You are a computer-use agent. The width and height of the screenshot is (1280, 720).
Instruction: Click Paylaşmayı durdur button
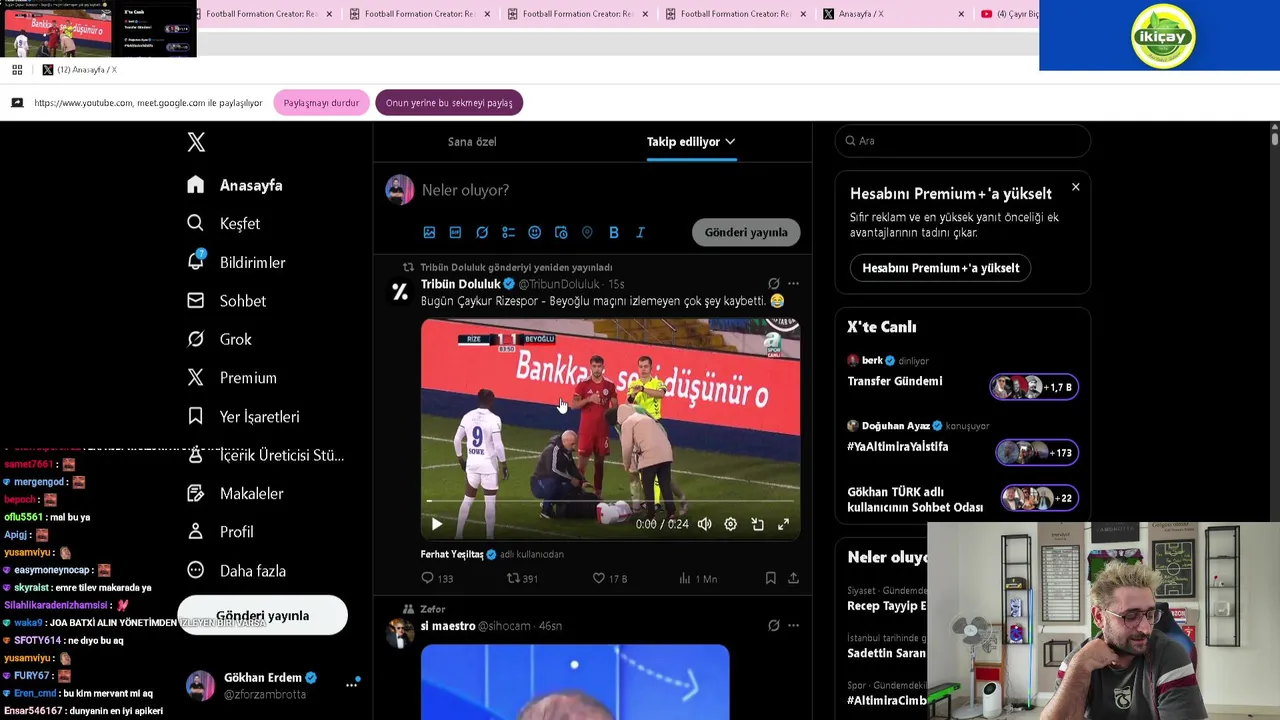(x=321, y=102)
